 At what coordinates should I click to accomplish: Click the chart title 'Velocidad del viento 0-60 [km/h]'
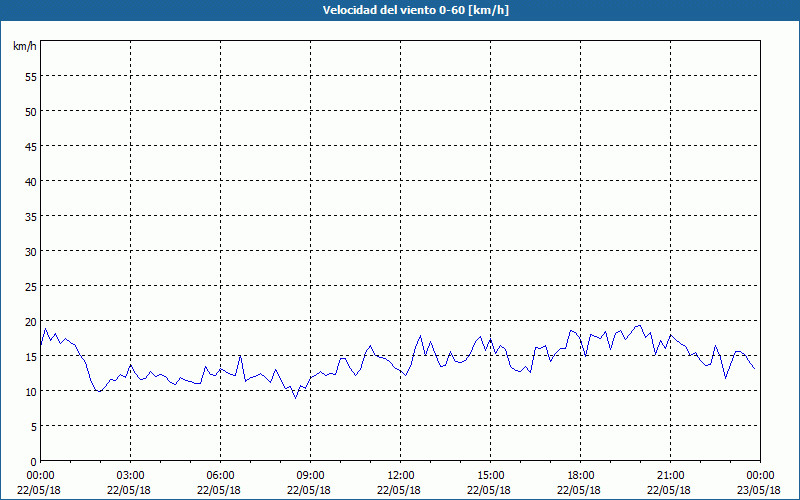(x=415, y=10)
